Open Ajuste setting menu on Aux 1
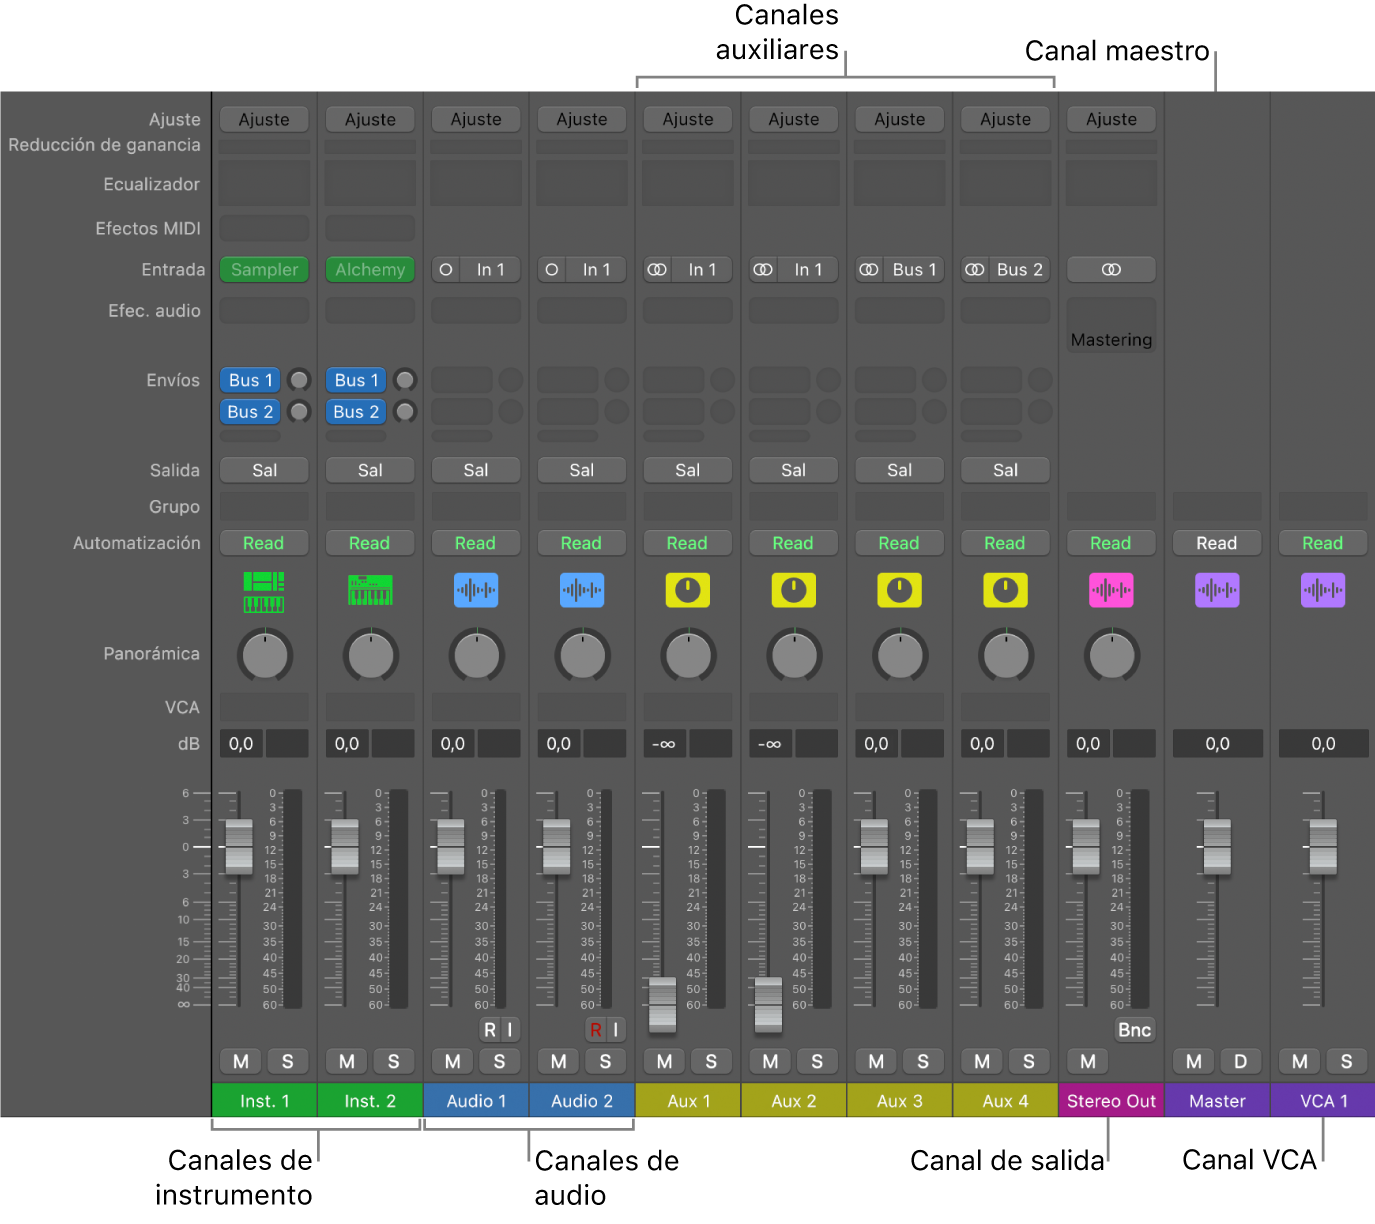Screen dimensions: 1375x1224 (688, 119)
